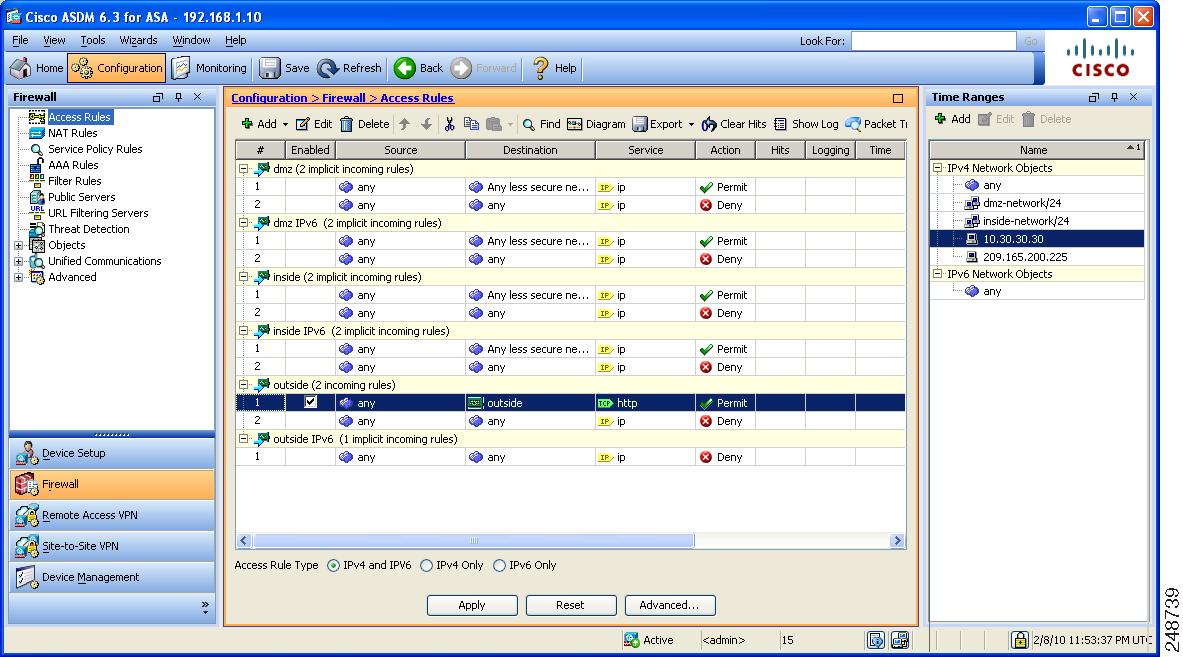Screen dimensions: 1183x657
Task: Select dmz-network/24 network object
Action: tap(1022, 203)
